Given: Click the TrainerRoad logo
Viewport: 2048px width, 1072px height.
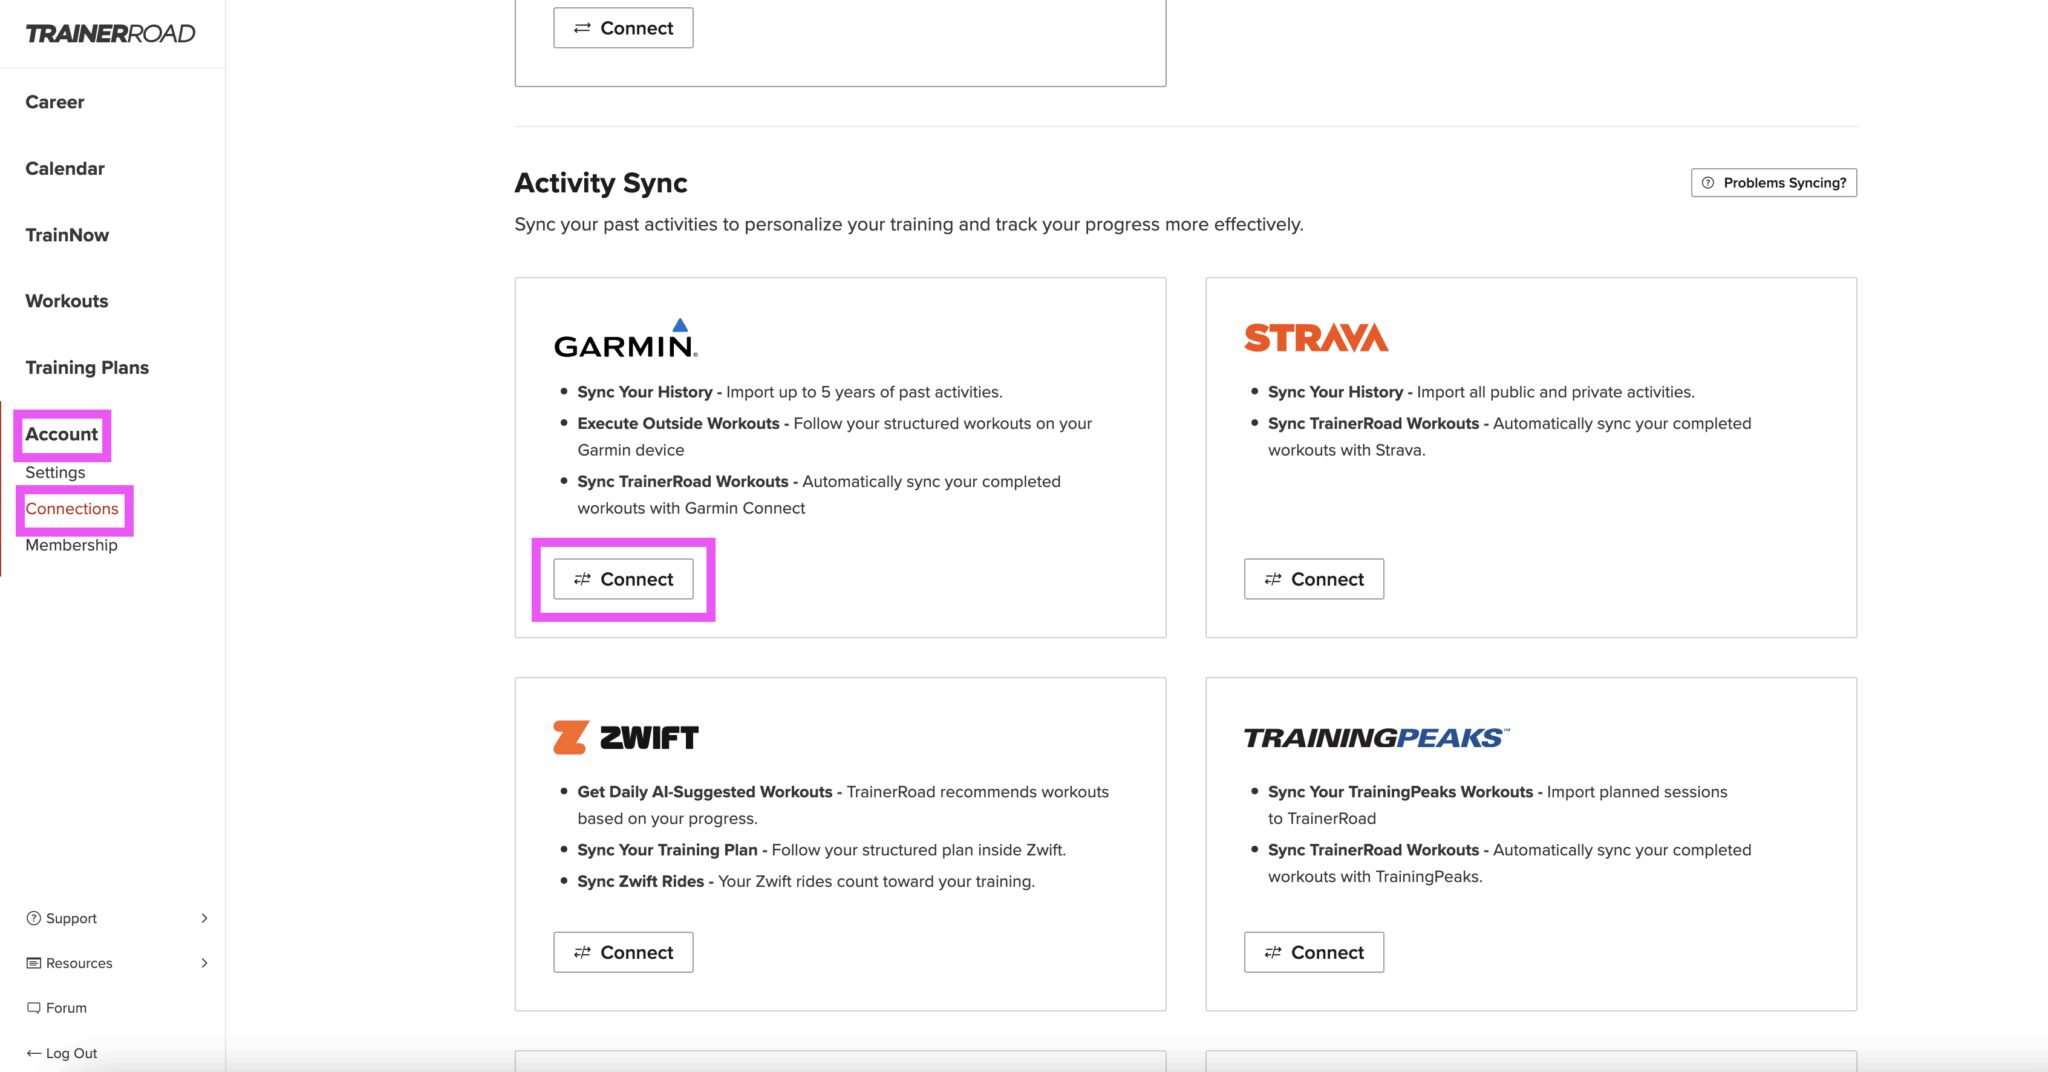Looking at the screenshot, I should pyautogui.click(x=110, y=33).
